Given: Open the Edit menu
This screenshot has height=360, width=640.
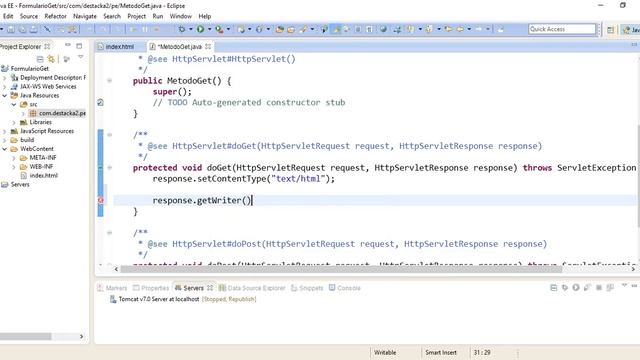Looking at the screenshot, I should (x=8, y=16).
